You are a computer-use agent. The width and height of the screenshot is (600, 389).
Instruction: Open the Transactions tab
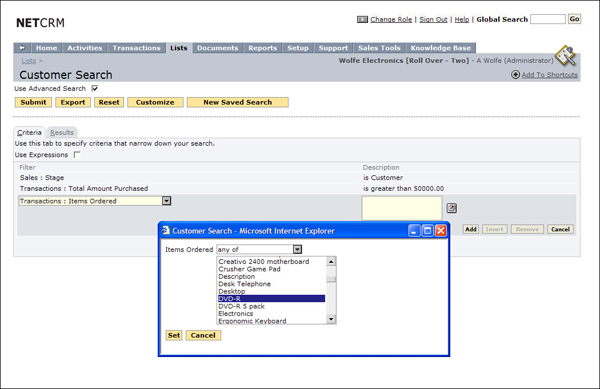tap(136, 48)
